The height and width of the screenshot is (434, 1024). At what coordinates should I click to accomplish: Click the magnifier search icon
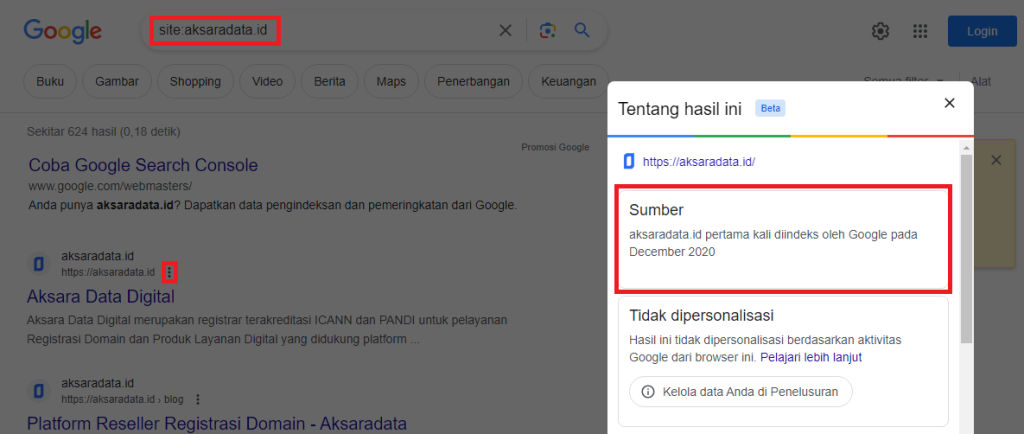coord(582,30)
